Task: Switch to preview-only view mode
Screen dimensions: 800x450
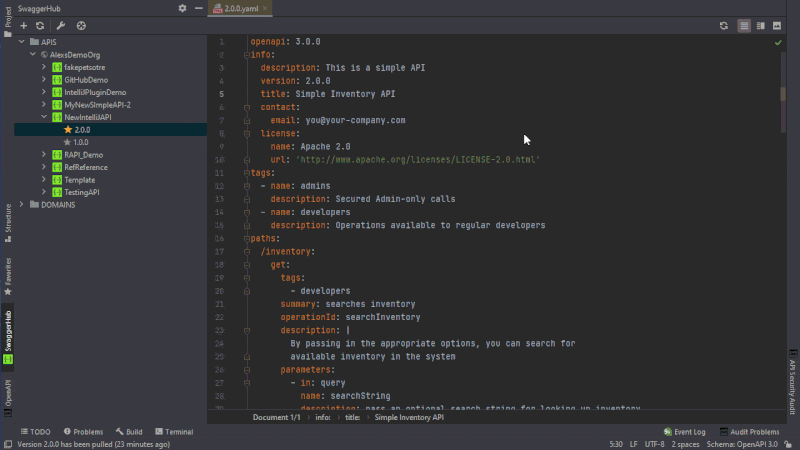Action: pos(777,26)
